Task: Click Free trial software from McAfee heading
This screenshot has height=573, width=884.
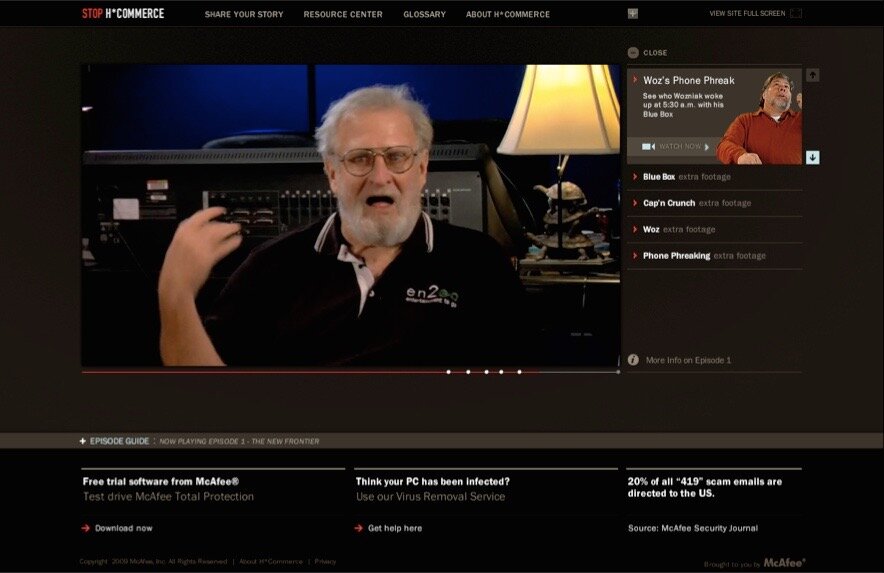Action: tap(161, 482)
